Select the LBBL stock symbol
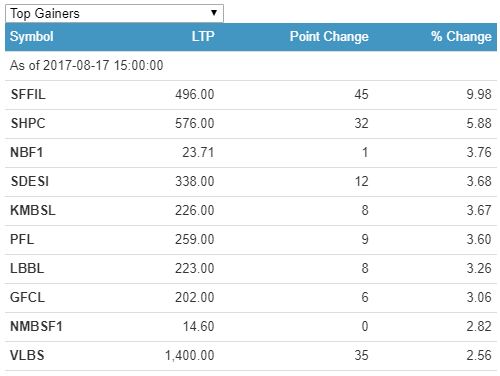This screenshot has height=376, width=500. click(x=27, y=269)
